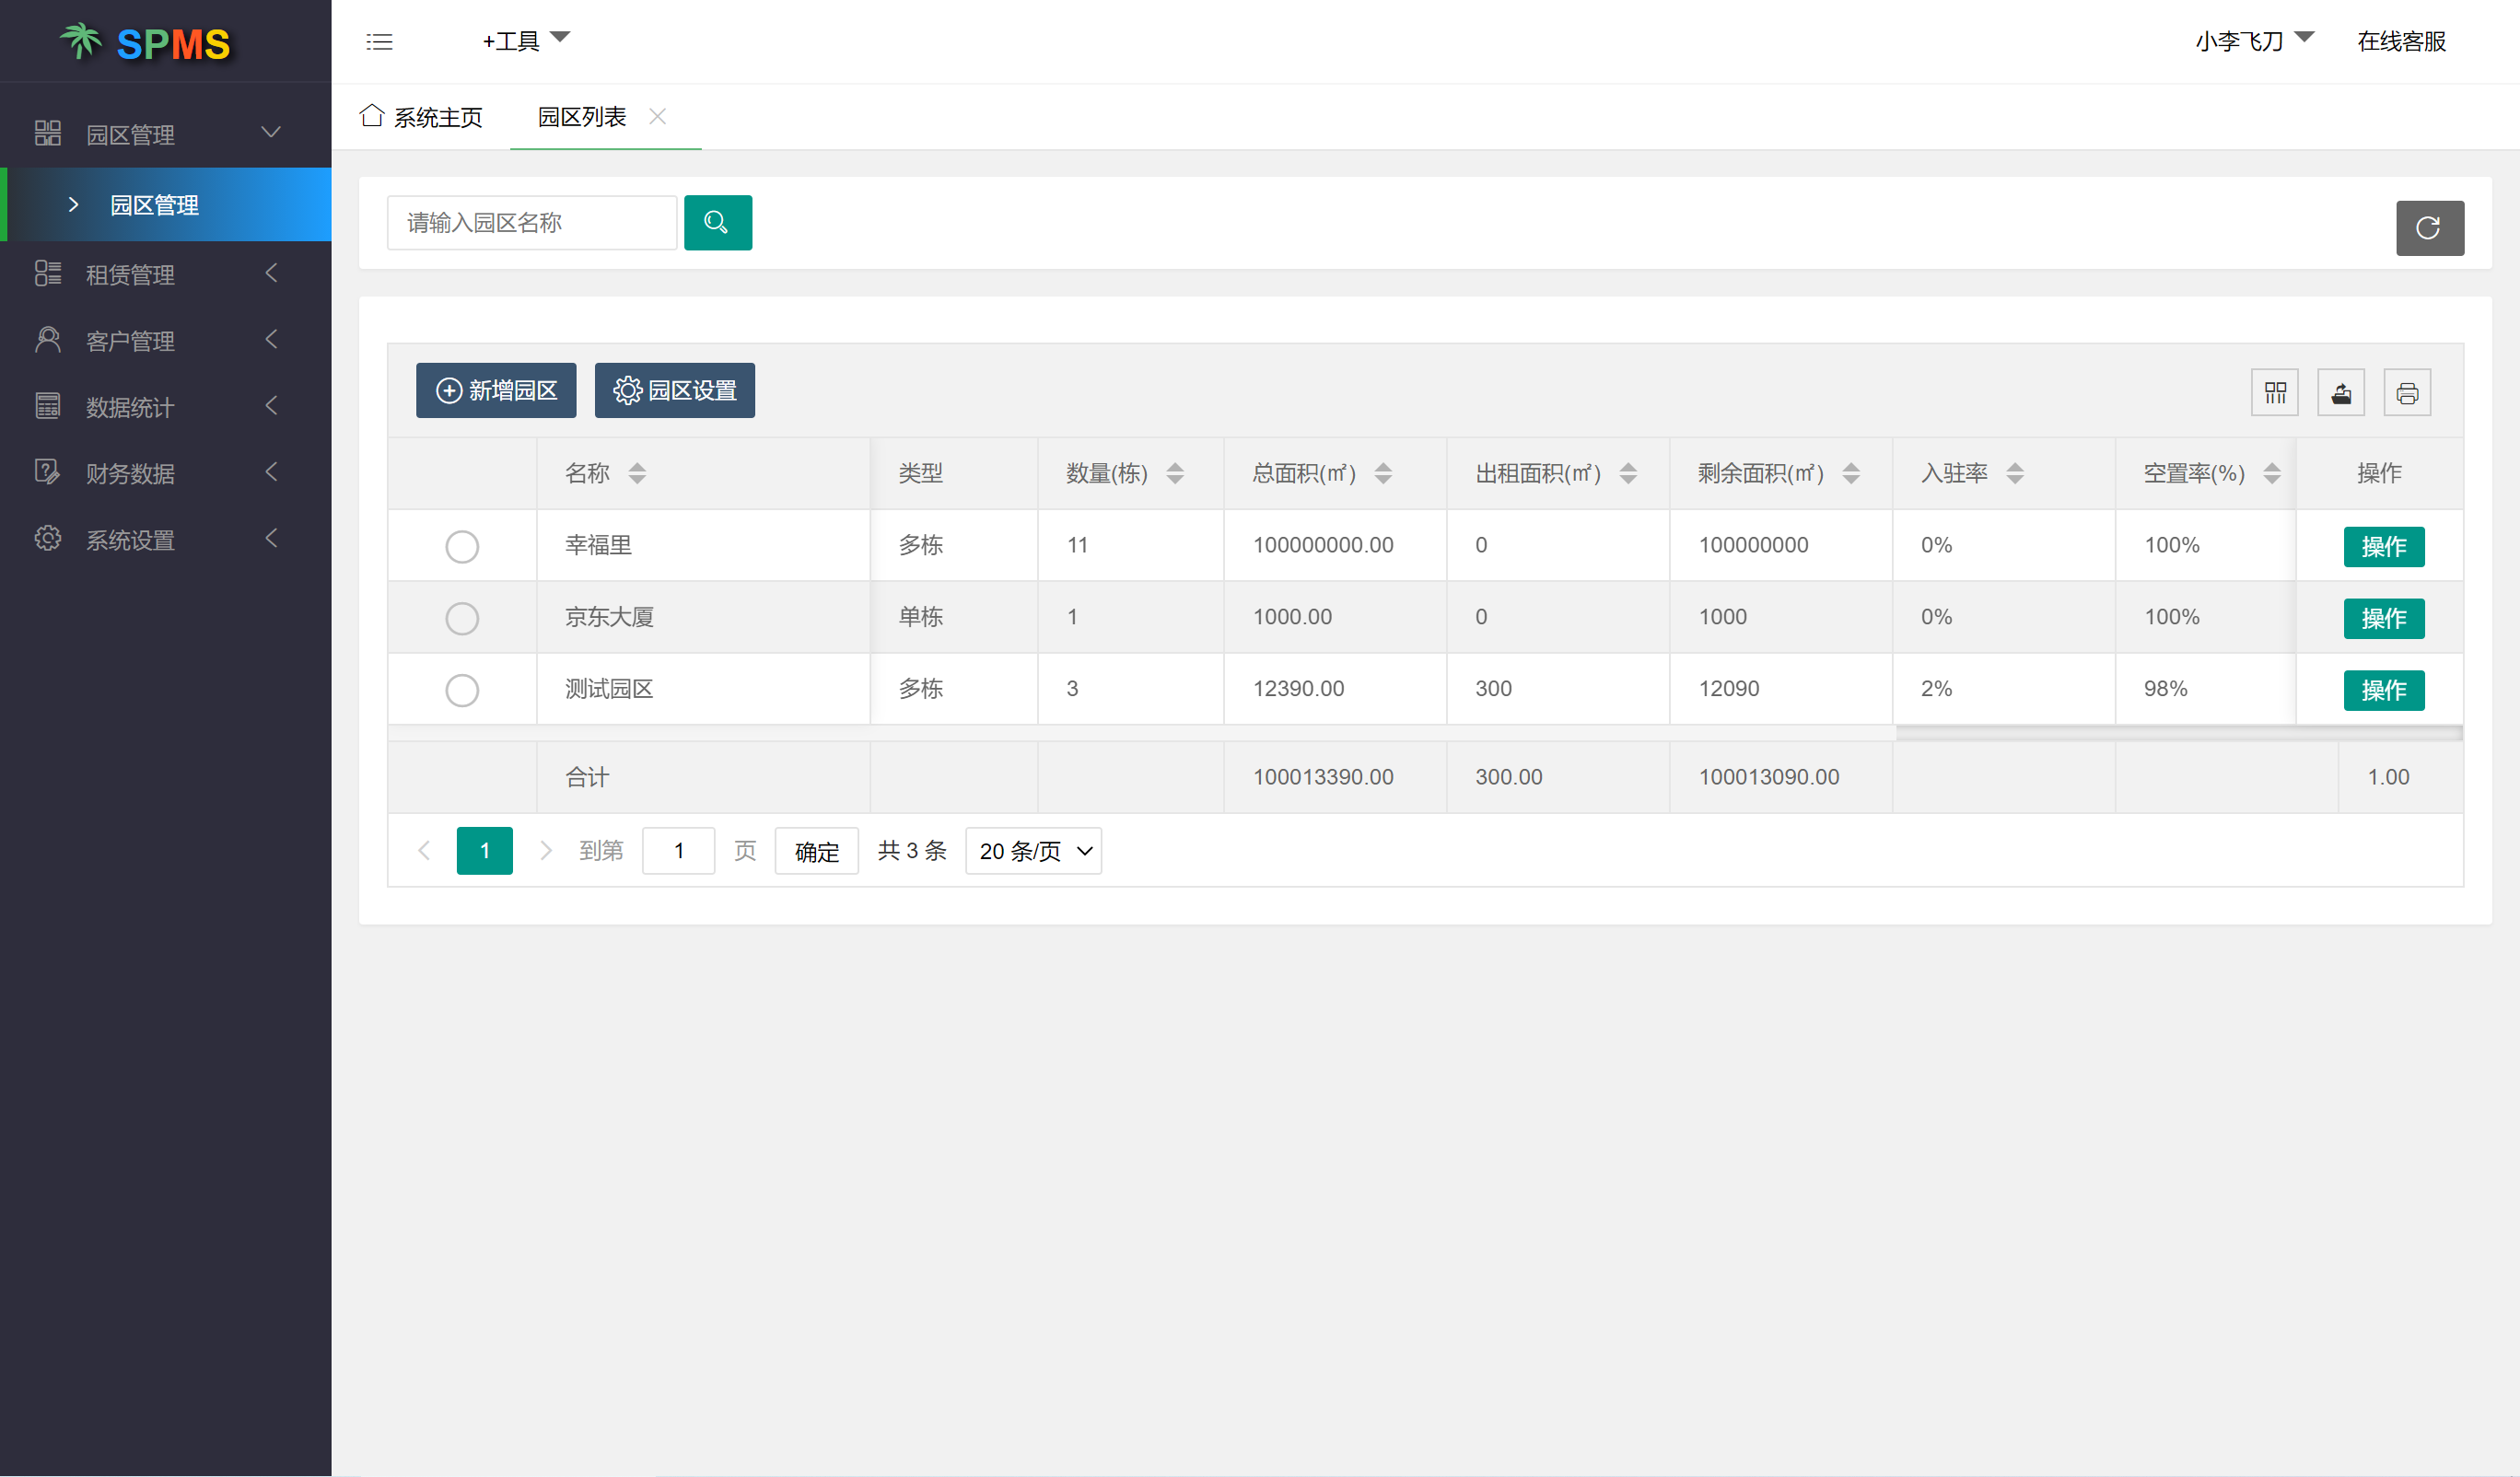The height and width of the screenshot is (1477, 2520).
Task: Open the 20 条/页 page size dropdown
Action: tap(1033, 851)
